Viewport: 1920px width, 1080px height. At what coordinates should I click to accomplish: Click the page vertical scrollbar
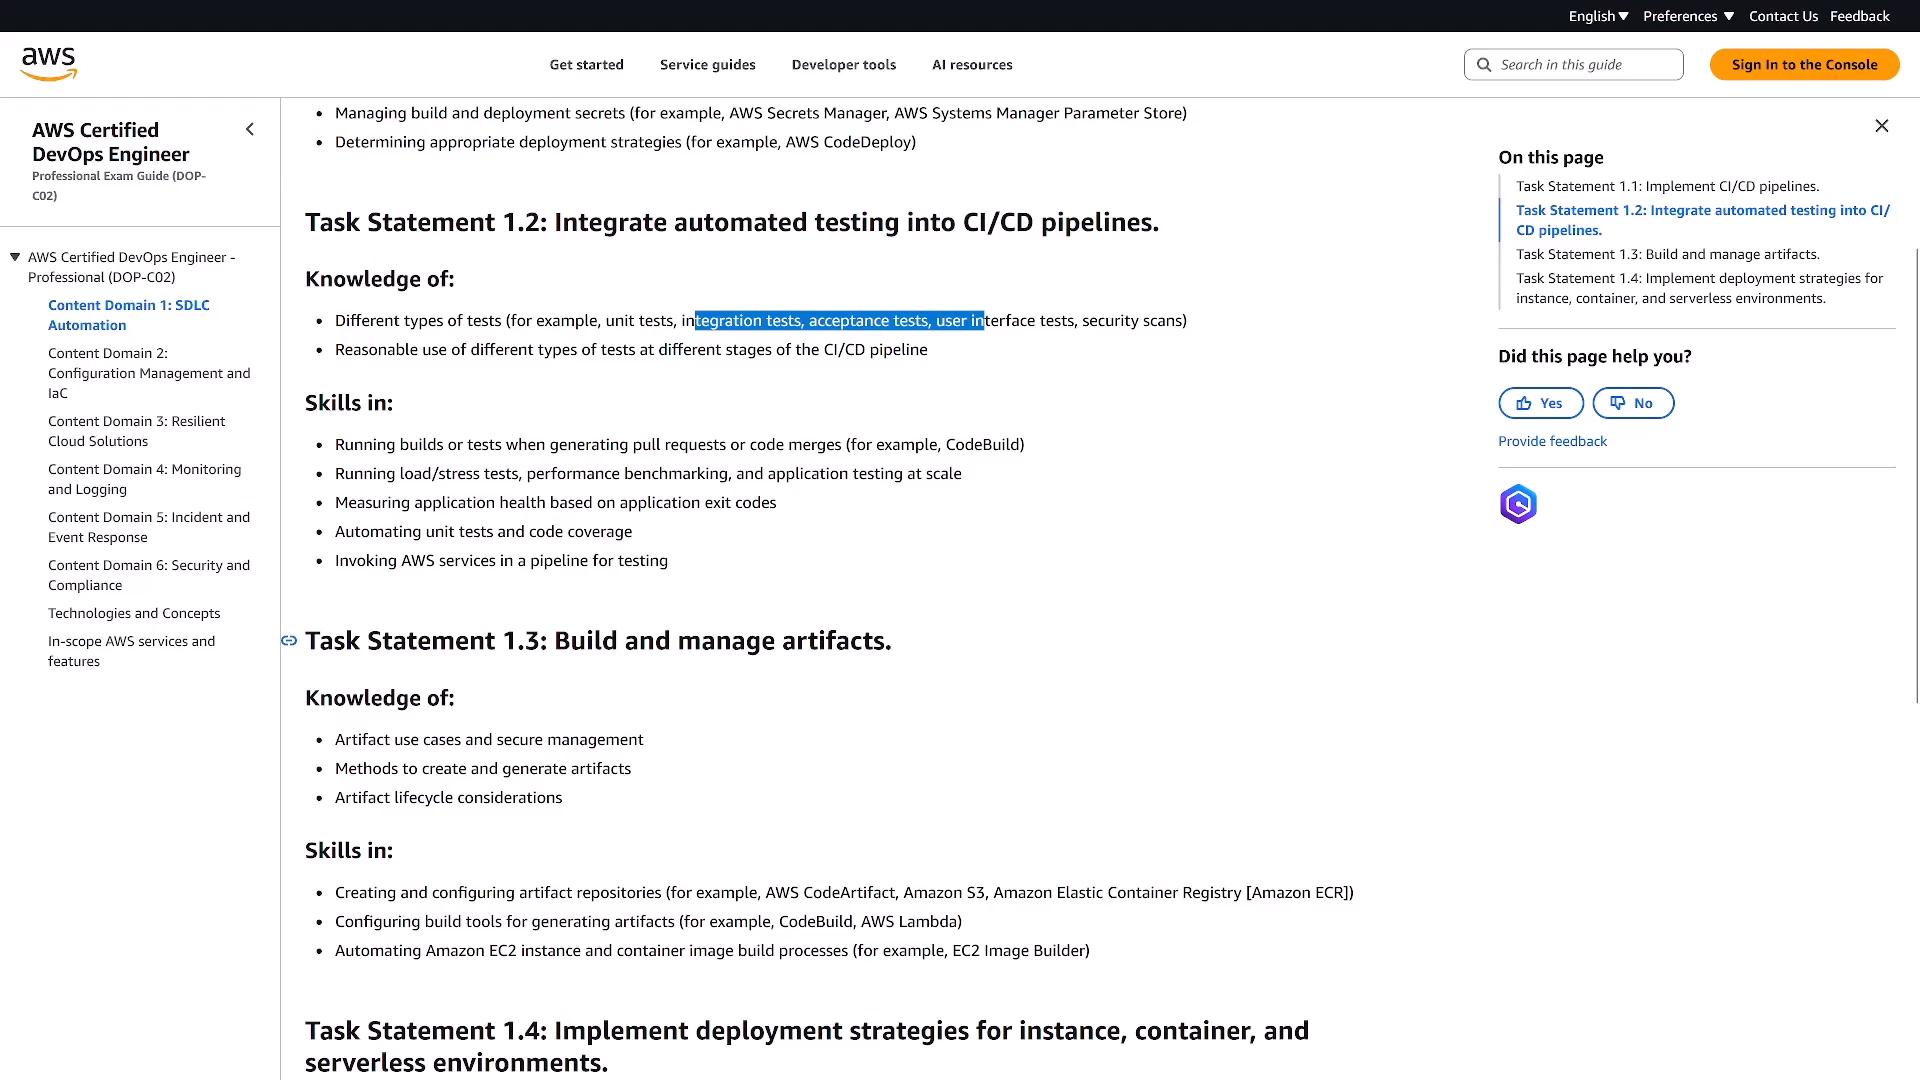click(1916, 476)
